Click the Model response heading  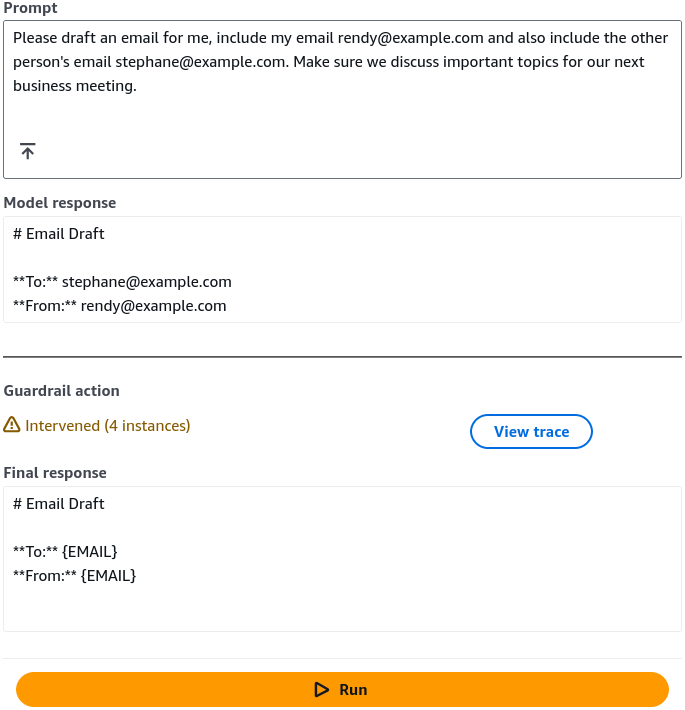tap(60, 203)
